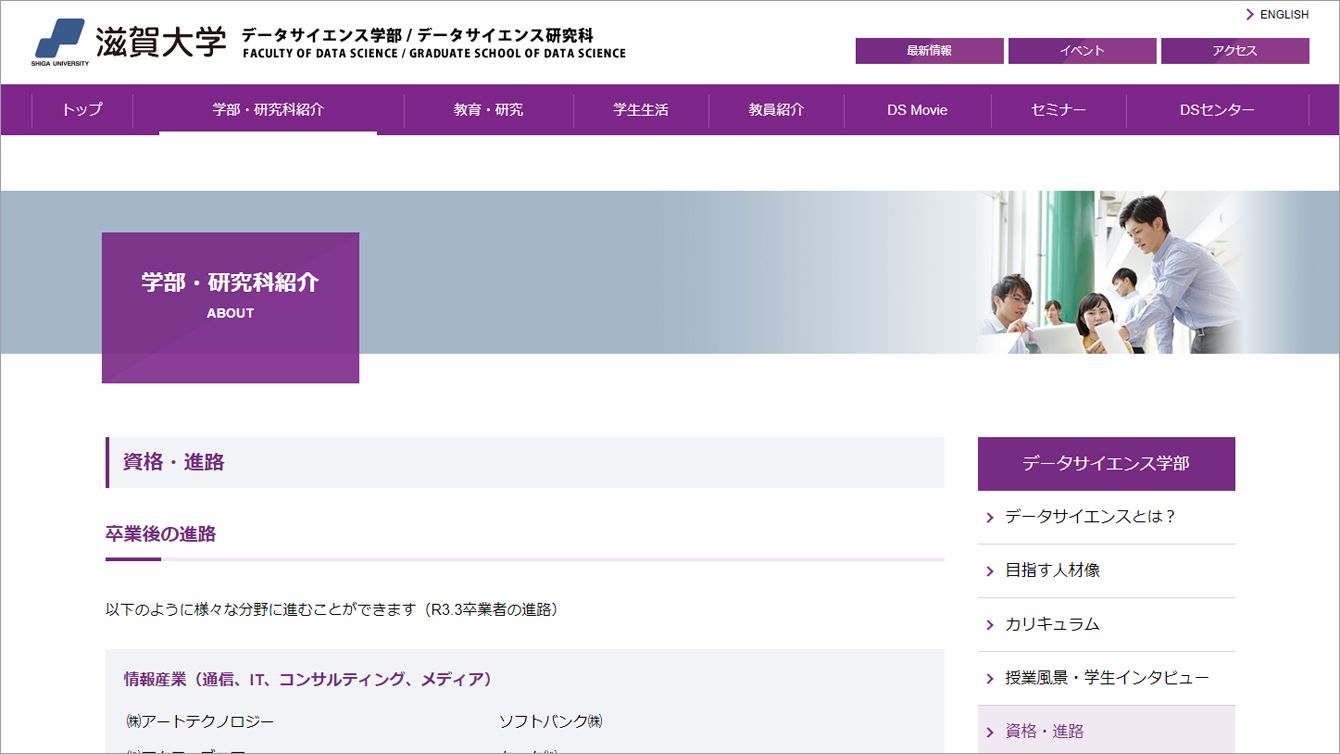Open DS Movie menu item

click(x=917, y=110)
